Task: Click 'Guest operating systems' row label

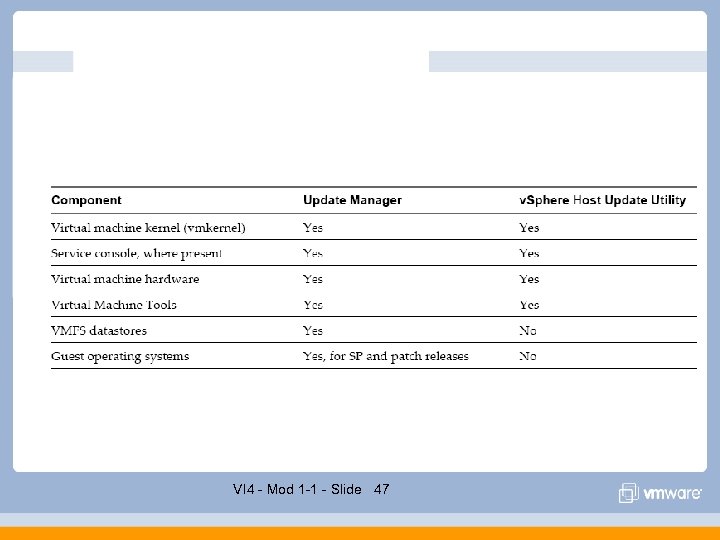Action: pyautogui.click(x=120, y=356)
